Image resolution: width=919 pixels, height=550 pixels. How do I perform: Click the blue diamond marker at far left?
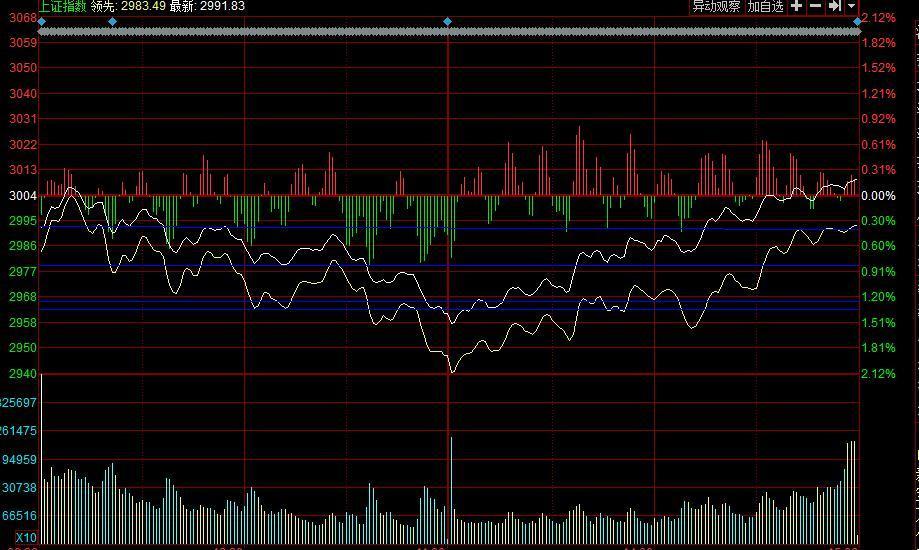pos(41,21)
